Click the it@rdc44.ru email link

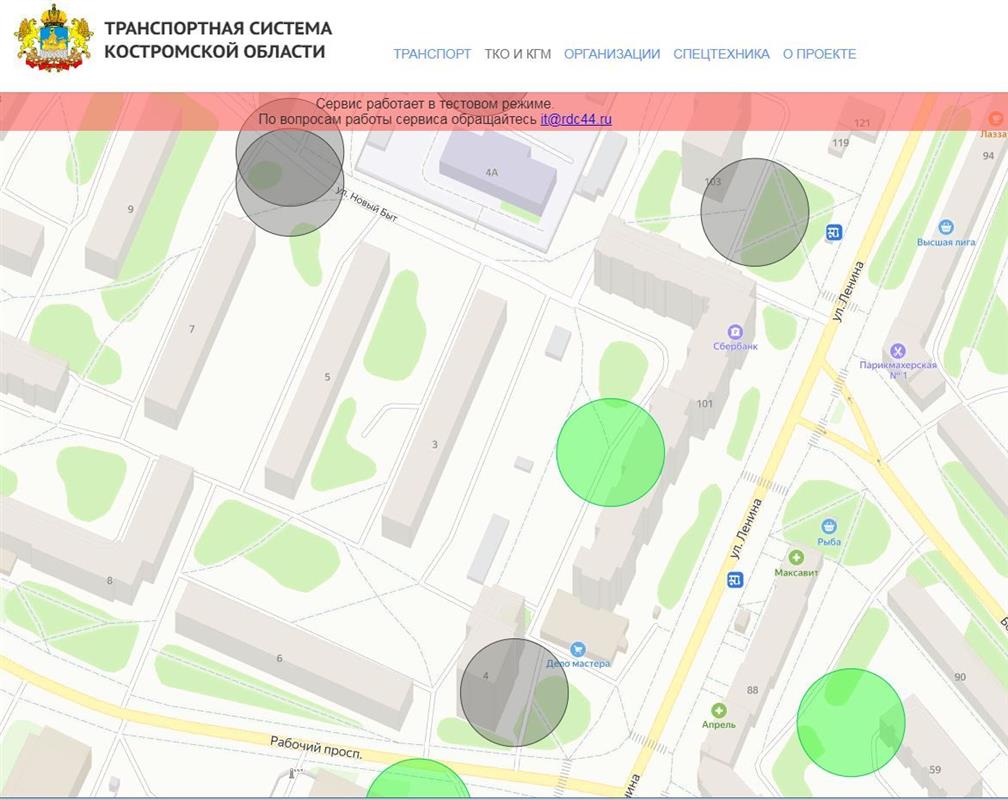click(x=576, y=119)
